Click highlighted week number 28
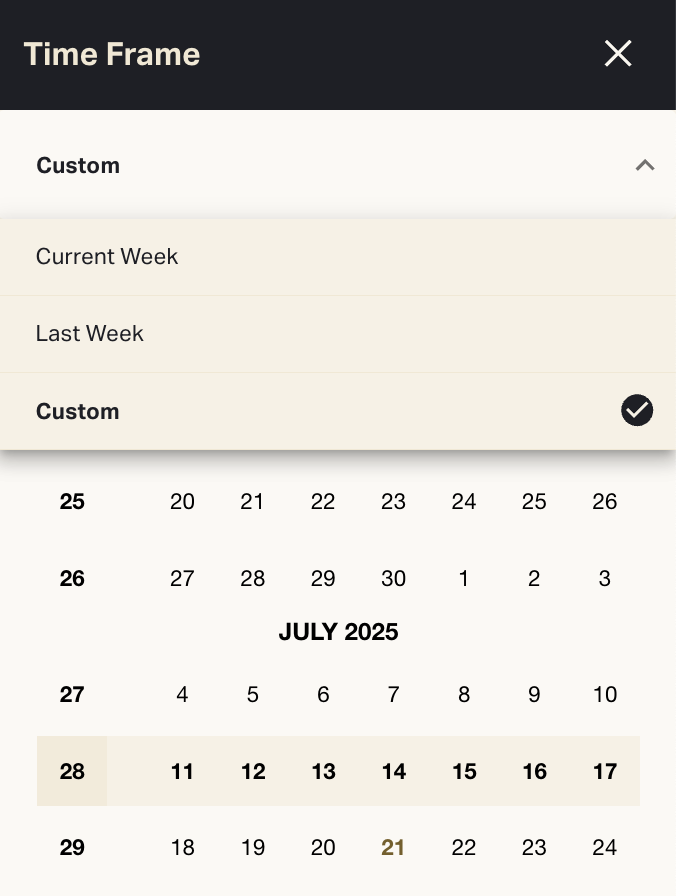Image resolution: width=676 pixels, height=896 pixels. 72,772
